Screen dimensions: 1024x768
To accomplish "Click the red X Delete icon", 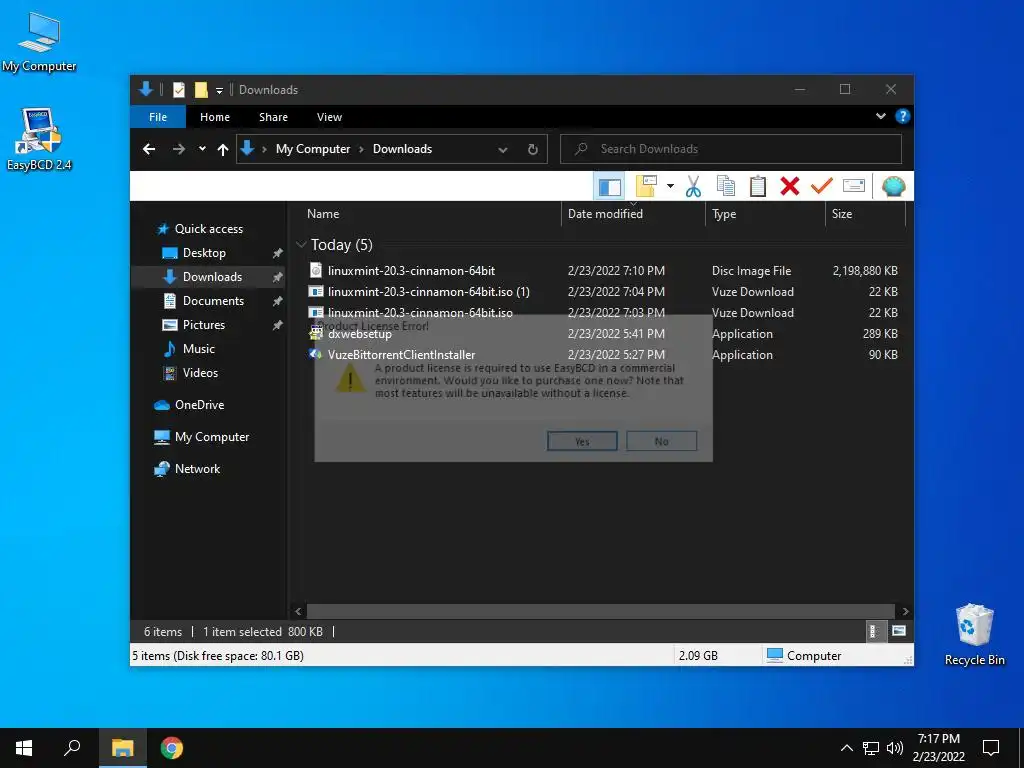I will 790,187.
